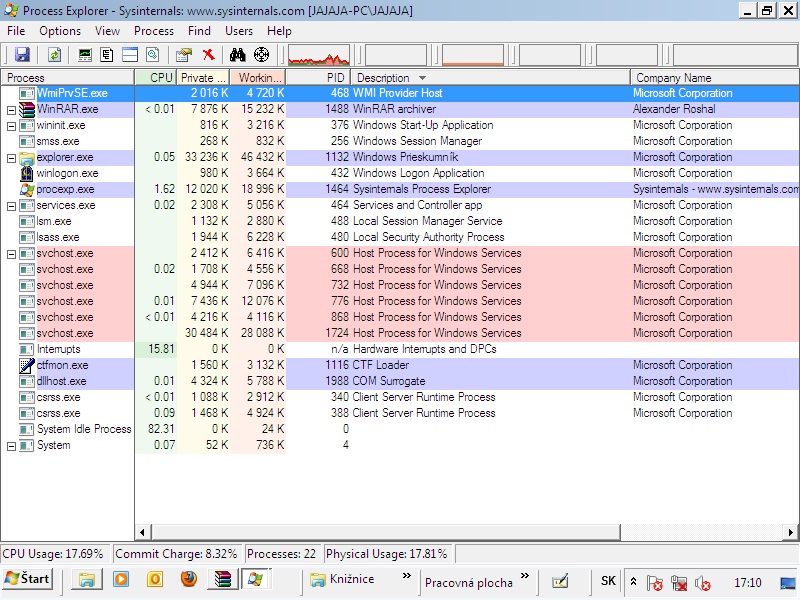Collapse the explorer.exe tree node
This screenshot has width=800, height=600.
point(11,158)
